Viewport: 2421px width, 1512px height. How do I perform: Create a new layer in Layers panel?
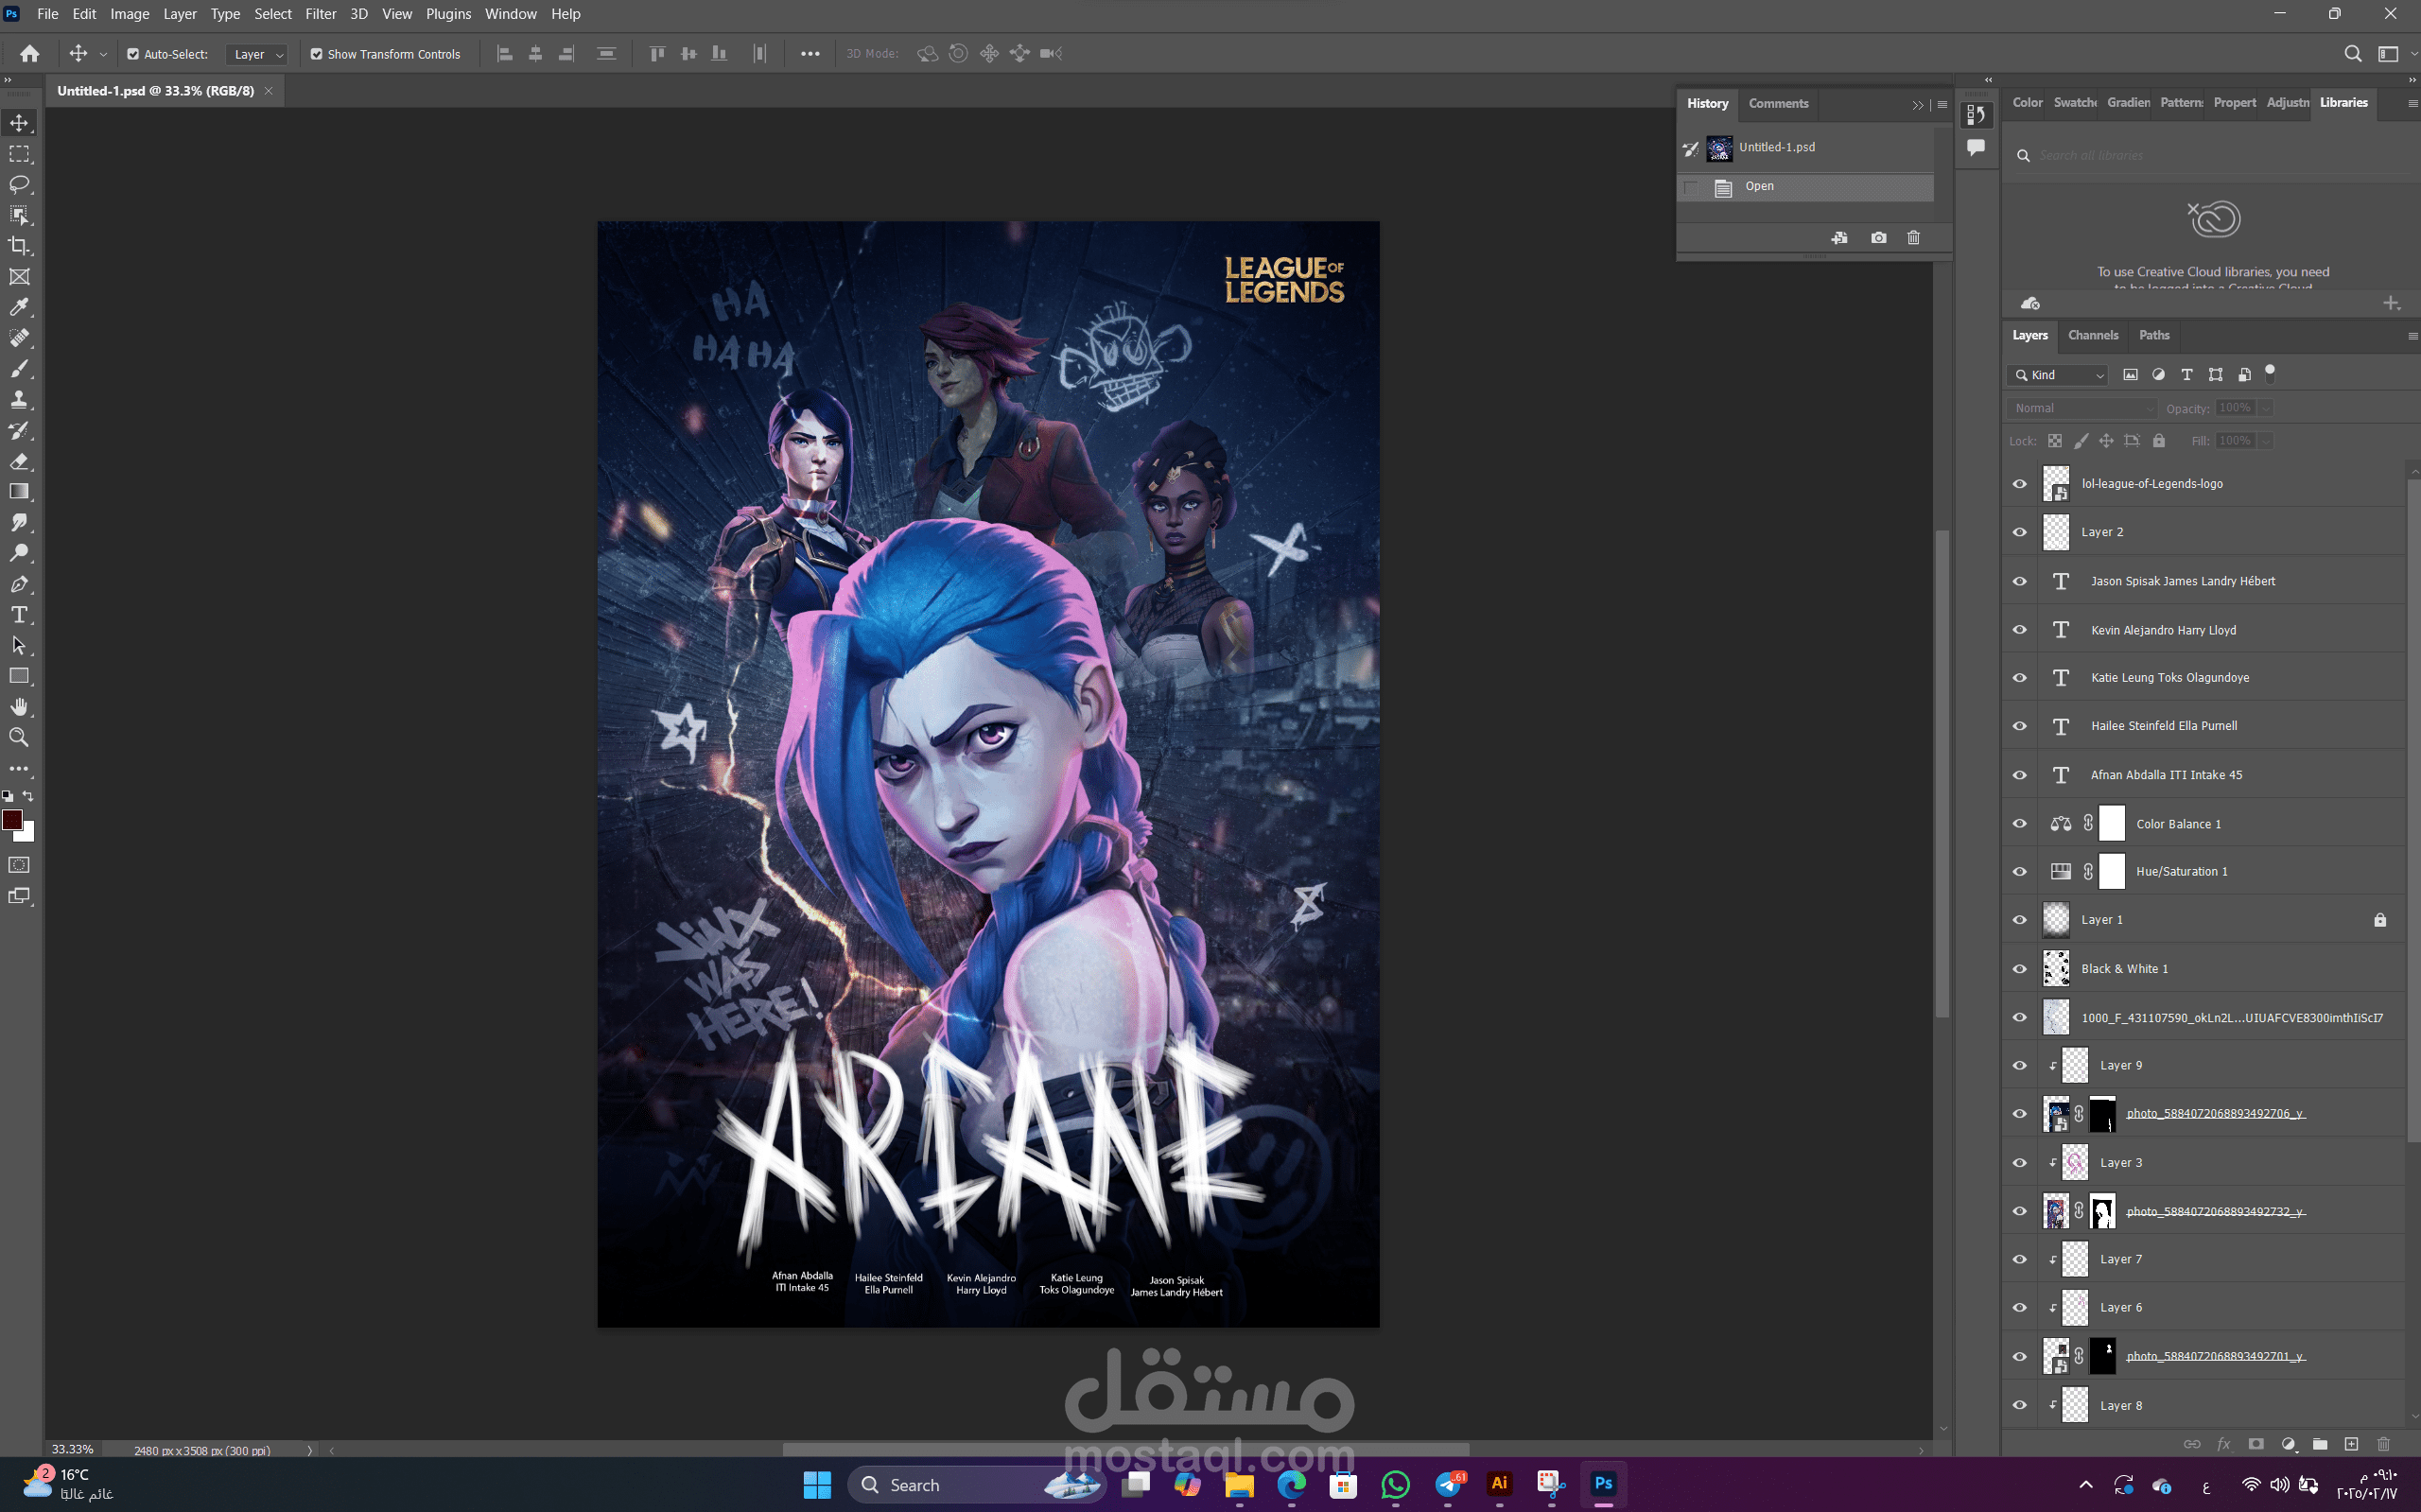(x=2351, y=1444)
